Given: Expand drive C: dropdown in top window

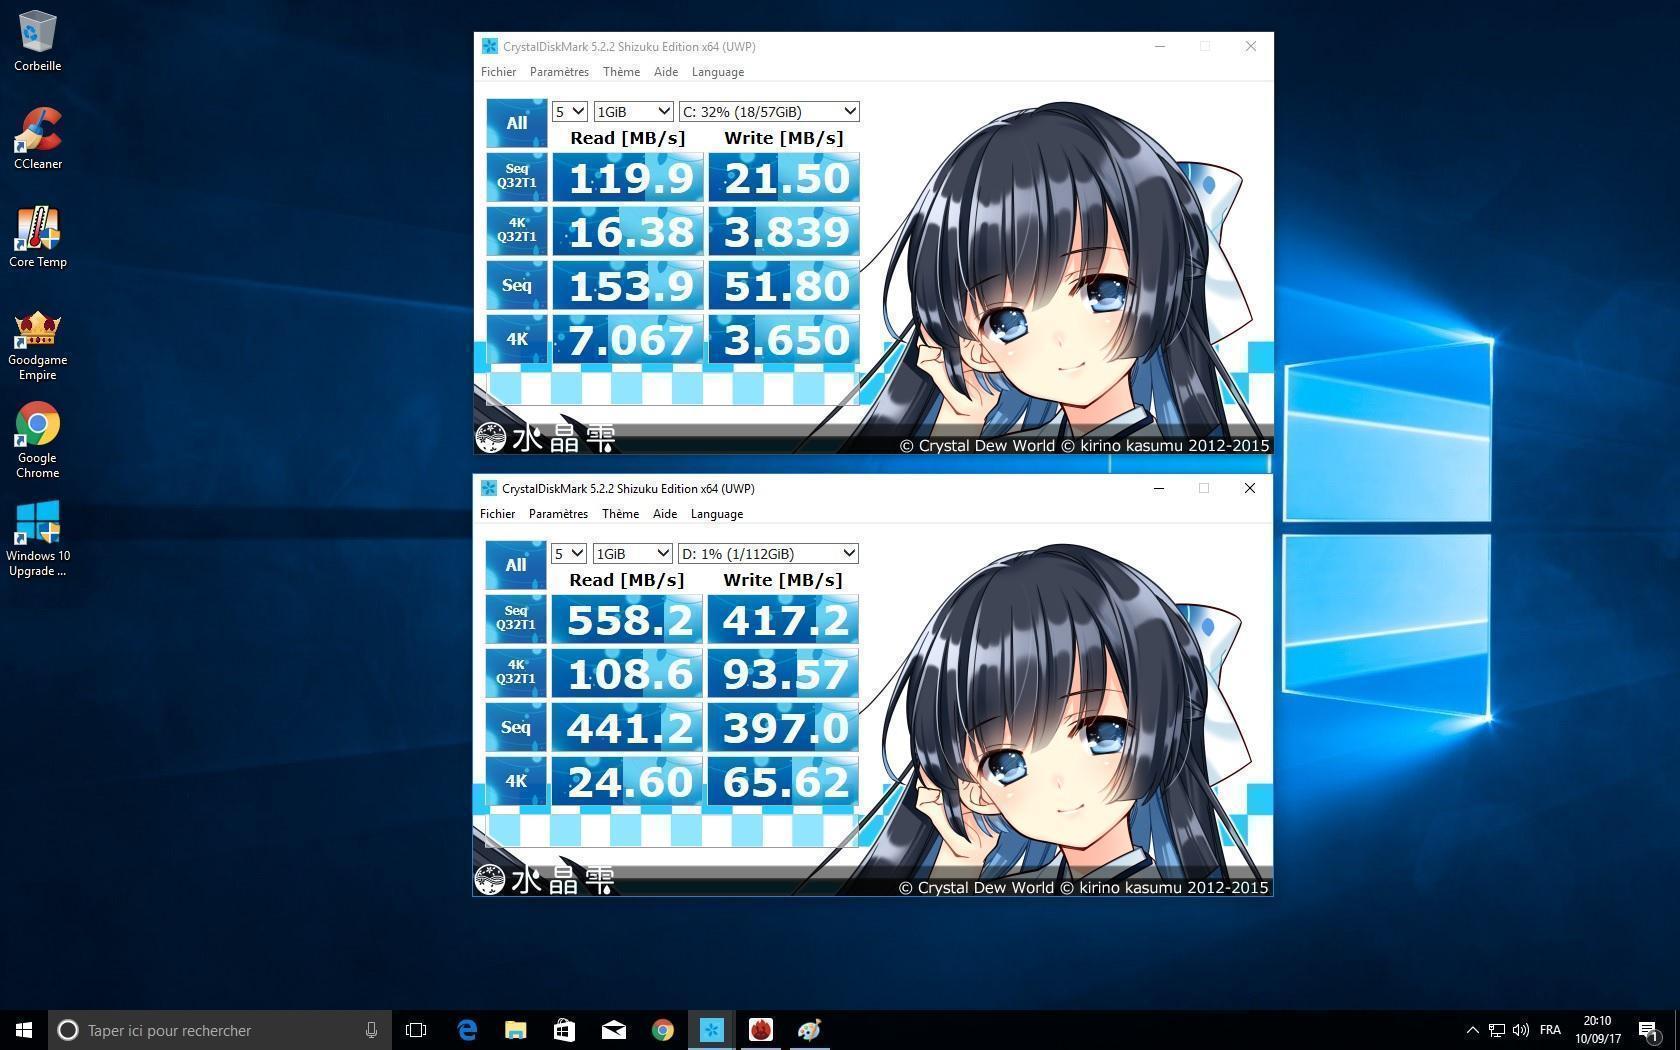Looking at the screenshot, I should click(x=768, y=112).
